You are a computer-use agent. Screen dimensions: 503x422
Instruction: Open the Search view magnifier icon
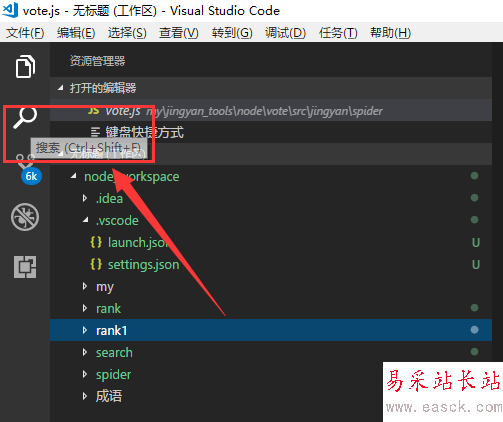click(25, 117)
